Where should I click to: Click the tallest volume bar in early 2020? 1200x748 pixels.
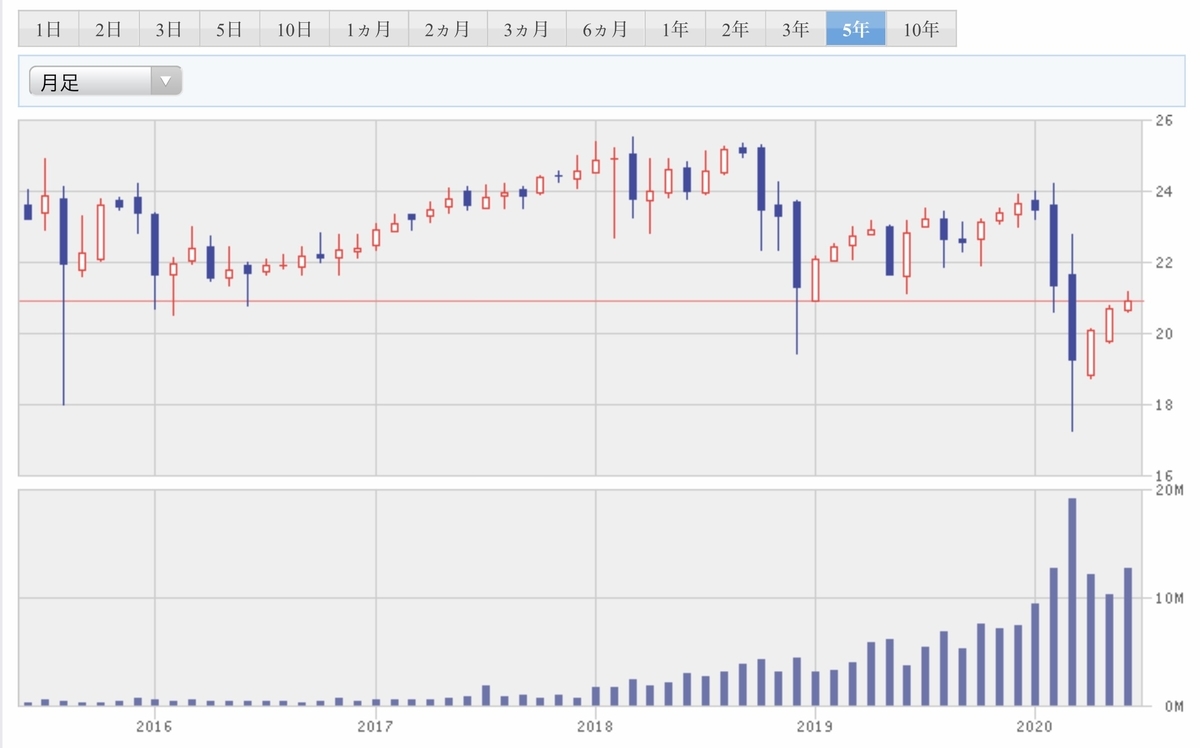(1072, 601)
